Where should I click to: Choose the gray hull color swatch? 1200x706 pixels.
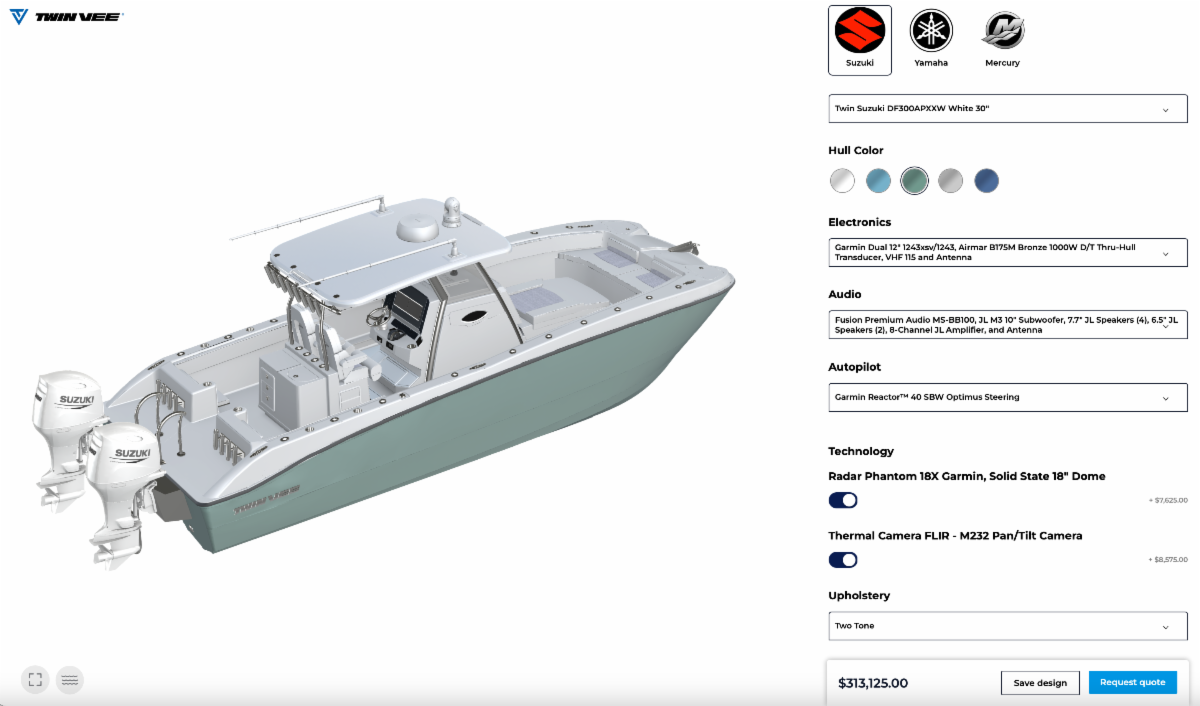tap(950, 181)
